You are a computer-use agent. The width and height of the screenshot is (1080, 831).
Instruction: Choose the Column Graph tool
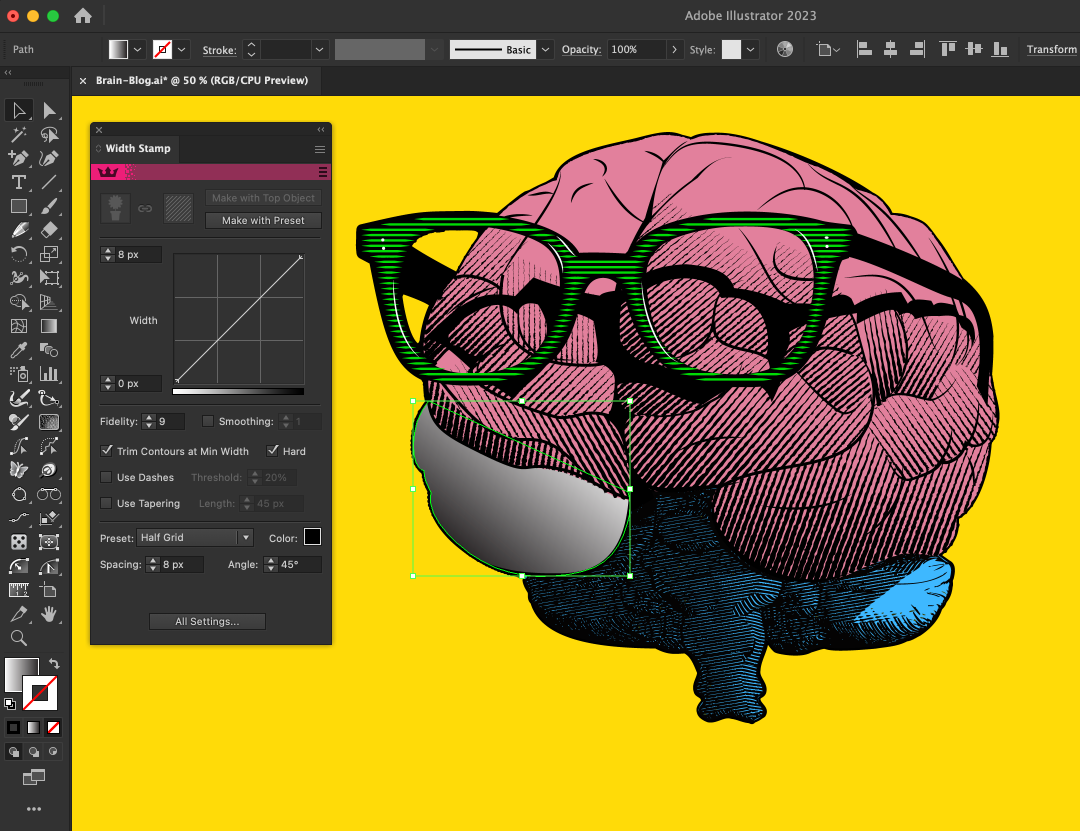coord(49,374)
